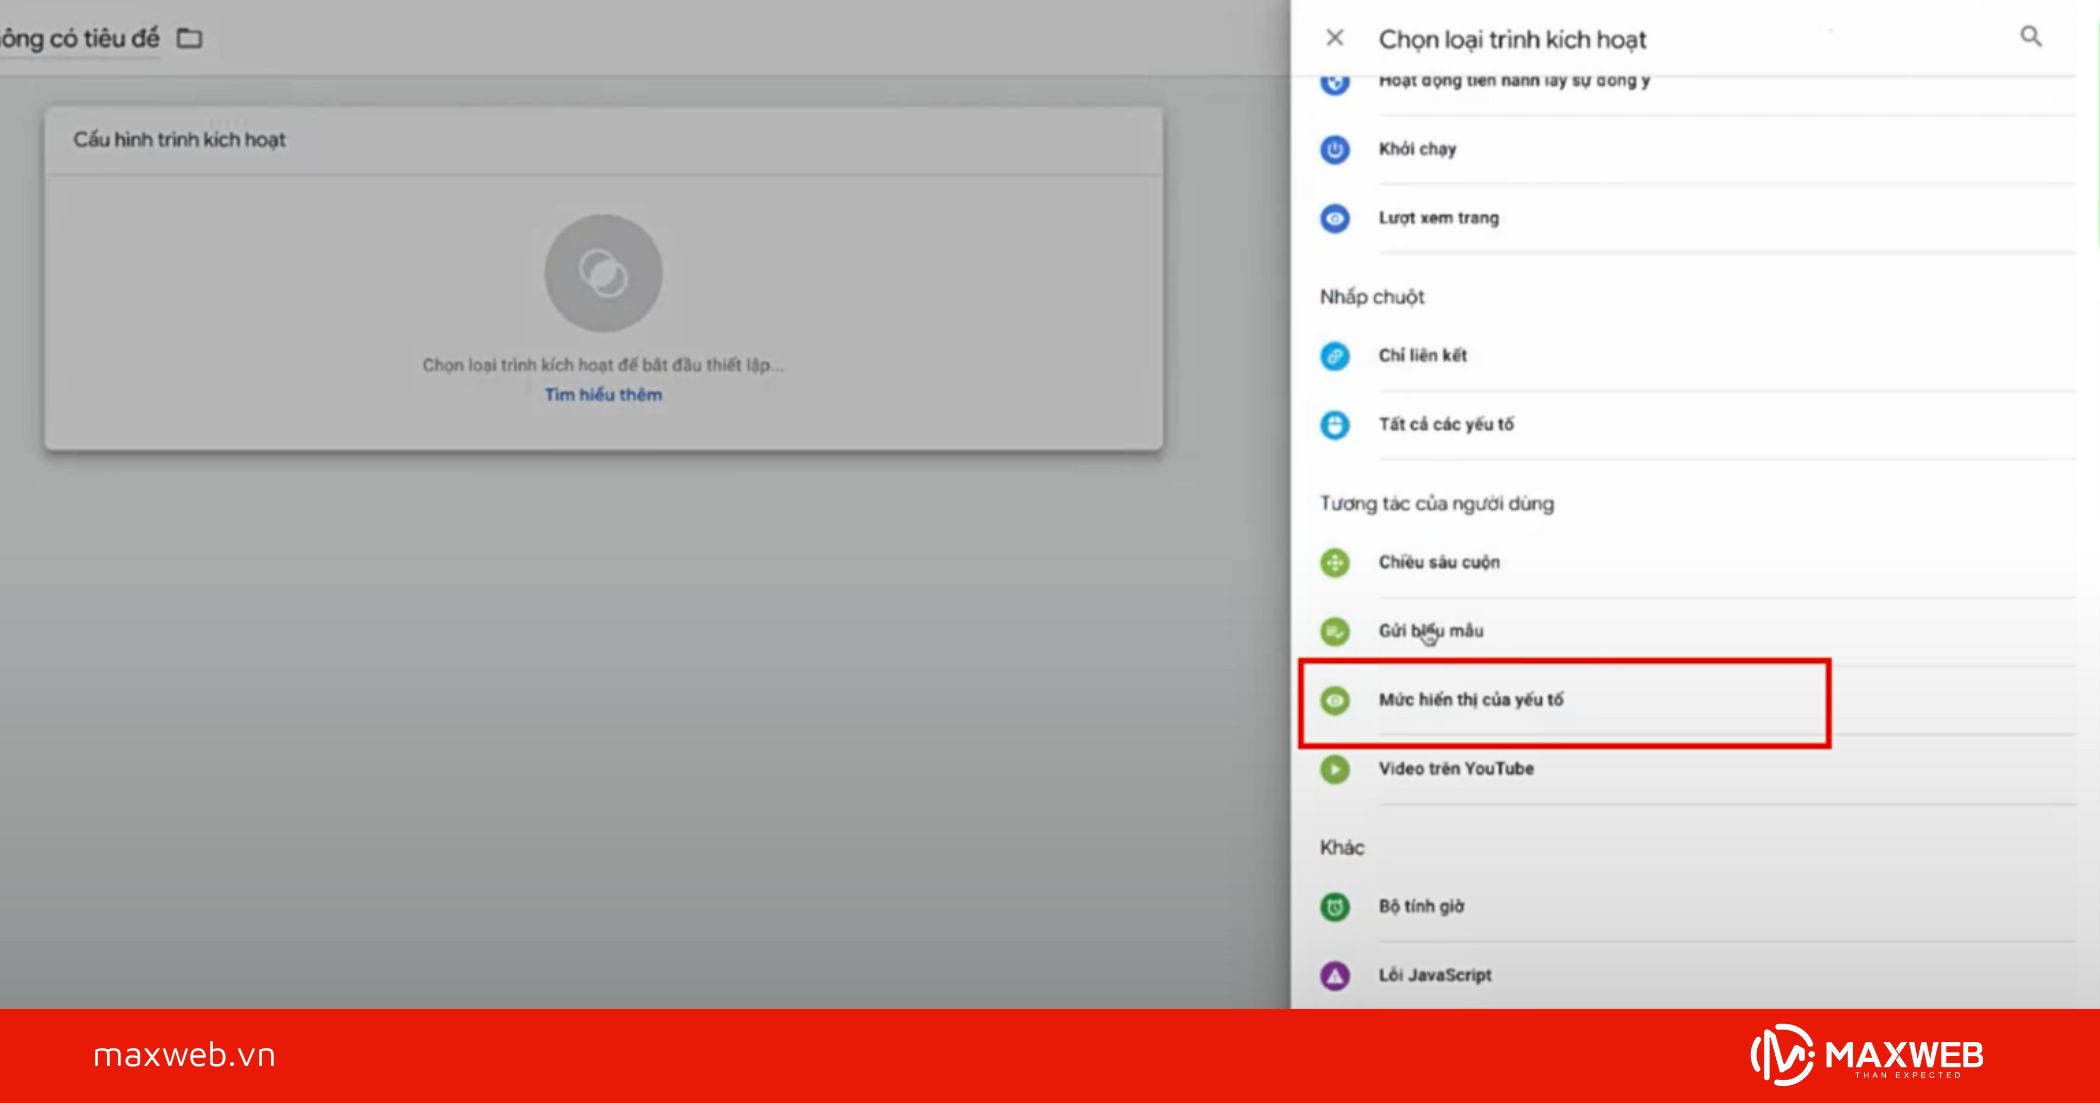Open the Tìm hiểu thêm link
The image size is (2100, 1103).
[x=603, y=395]
